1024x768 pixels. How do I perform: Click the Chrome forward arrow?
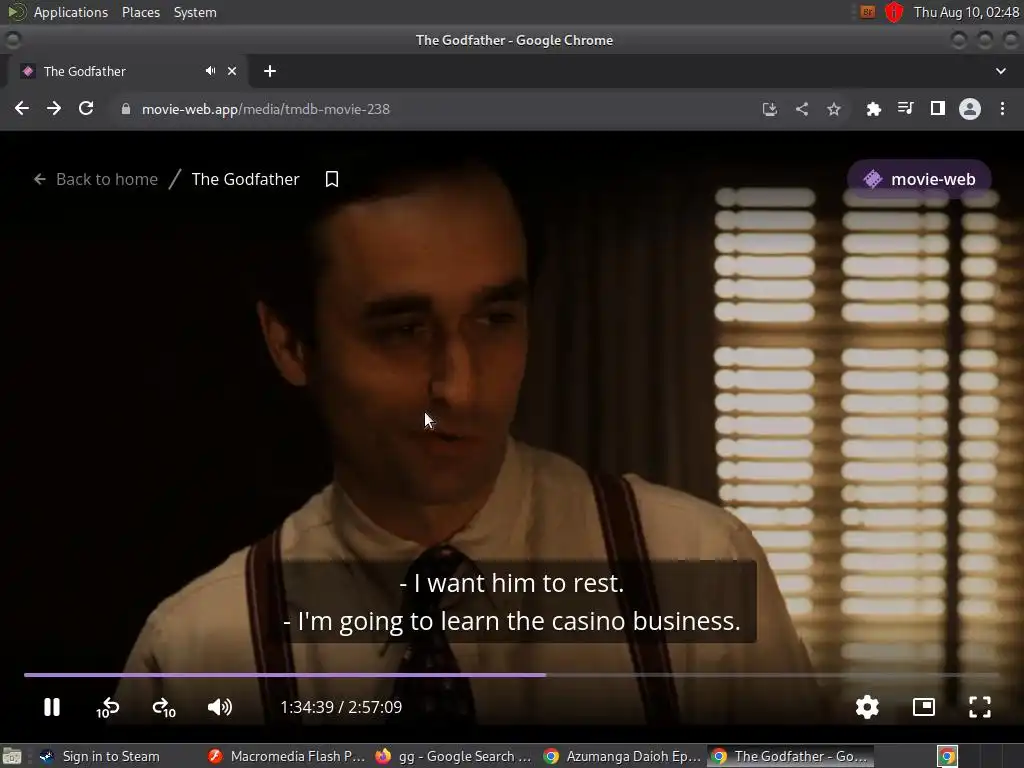[54, 108]
